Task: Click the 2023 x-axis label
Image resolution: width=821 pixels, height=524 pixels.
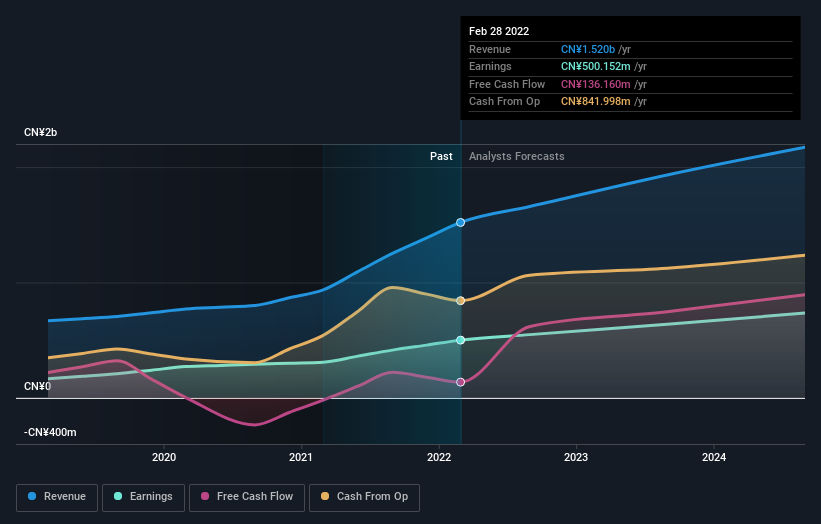Action: pos(576,457)
